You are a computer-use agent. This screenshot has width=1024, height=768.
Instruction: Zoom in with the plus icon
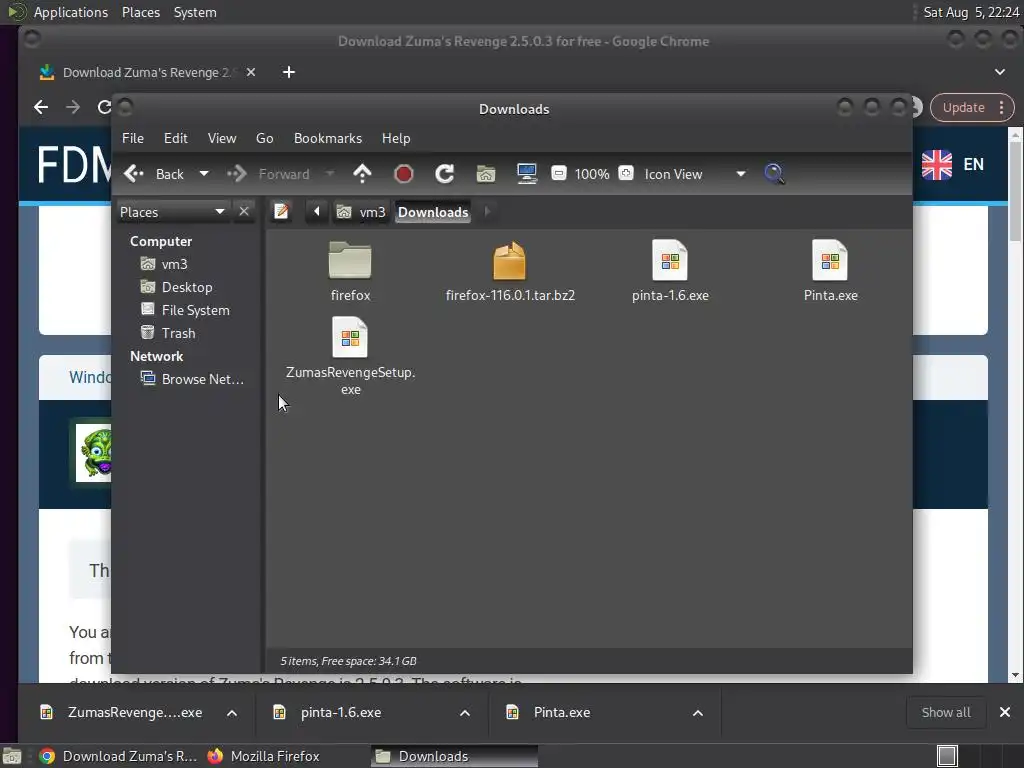tap(626, 173)
